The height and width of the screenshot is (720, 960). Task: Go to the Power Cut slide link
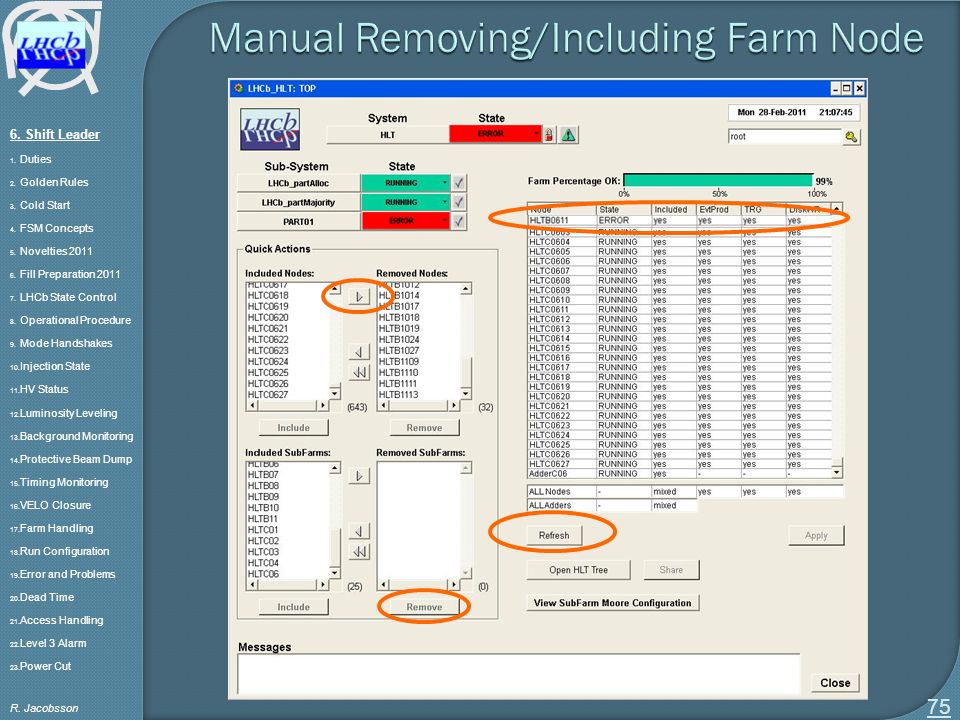[45, 666]
